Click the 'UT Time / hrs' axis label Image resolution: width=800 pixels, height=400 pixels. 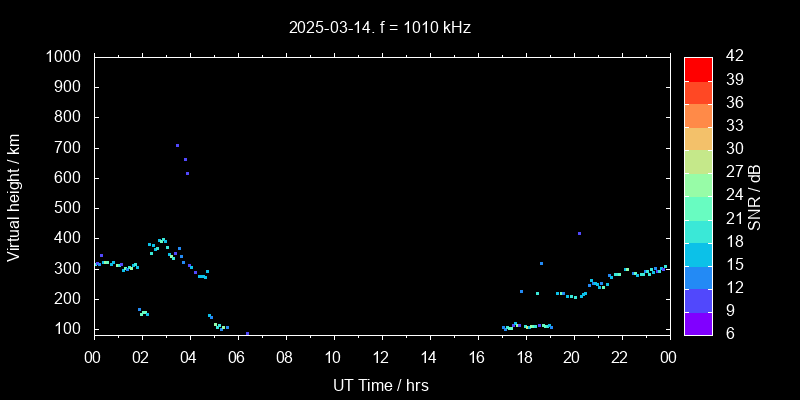tap(380, 384)
